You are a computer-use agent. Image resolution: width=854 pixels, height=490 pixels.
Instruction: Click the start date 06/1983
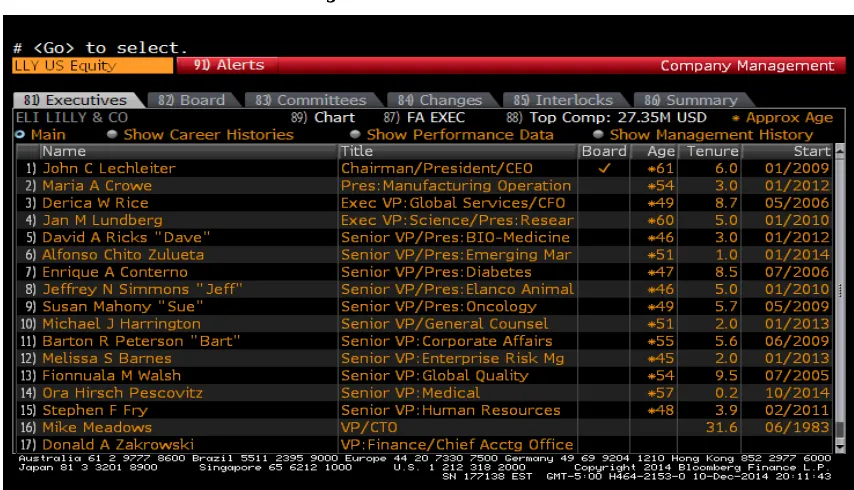pos(797,427)
